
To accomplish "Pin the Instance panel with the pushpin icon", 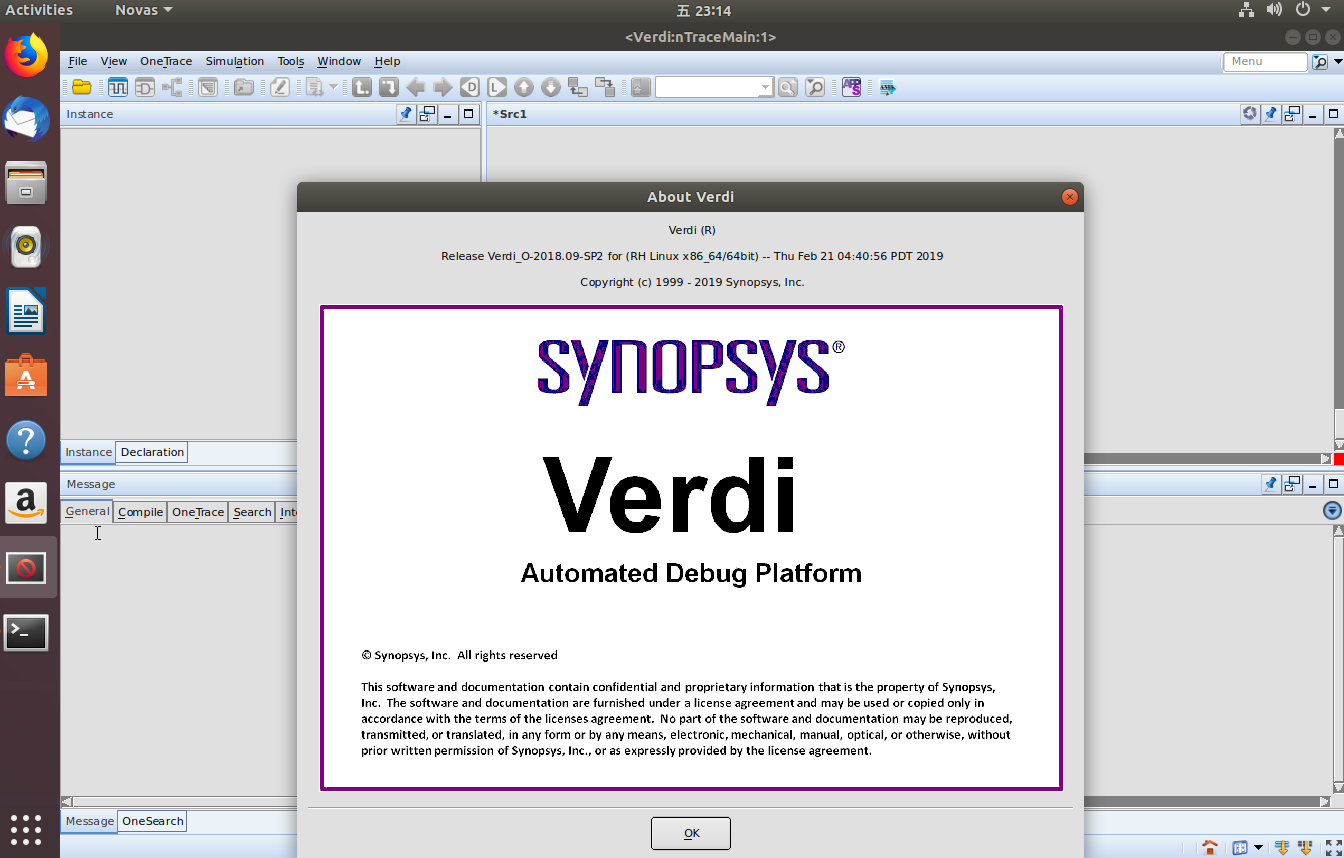I will point(406,114).
